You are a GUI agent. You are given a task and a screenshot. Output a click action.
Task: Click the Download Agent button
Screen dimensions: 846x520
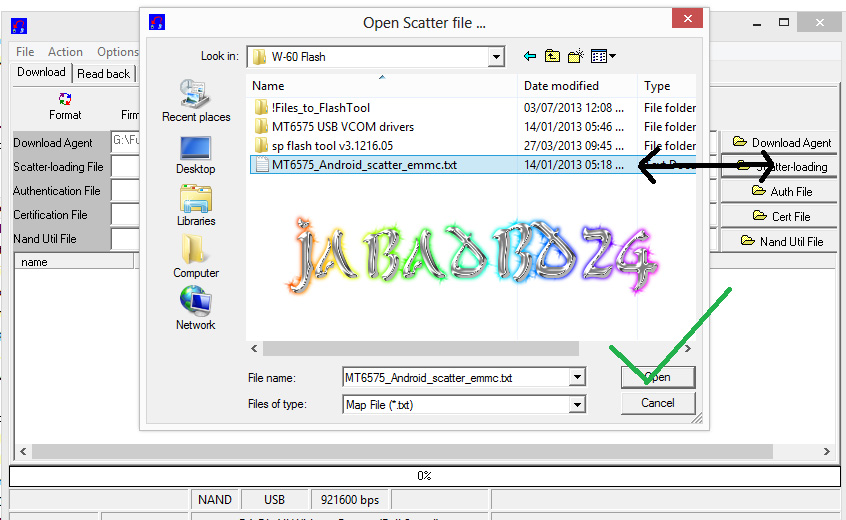(x=780, y=142)
